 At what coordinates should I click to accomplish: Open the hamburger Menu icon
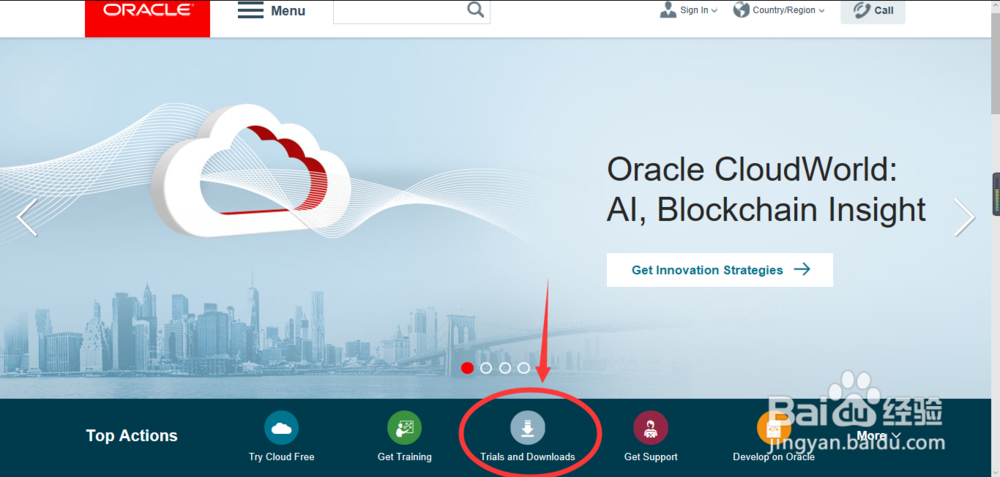(251, 10)
